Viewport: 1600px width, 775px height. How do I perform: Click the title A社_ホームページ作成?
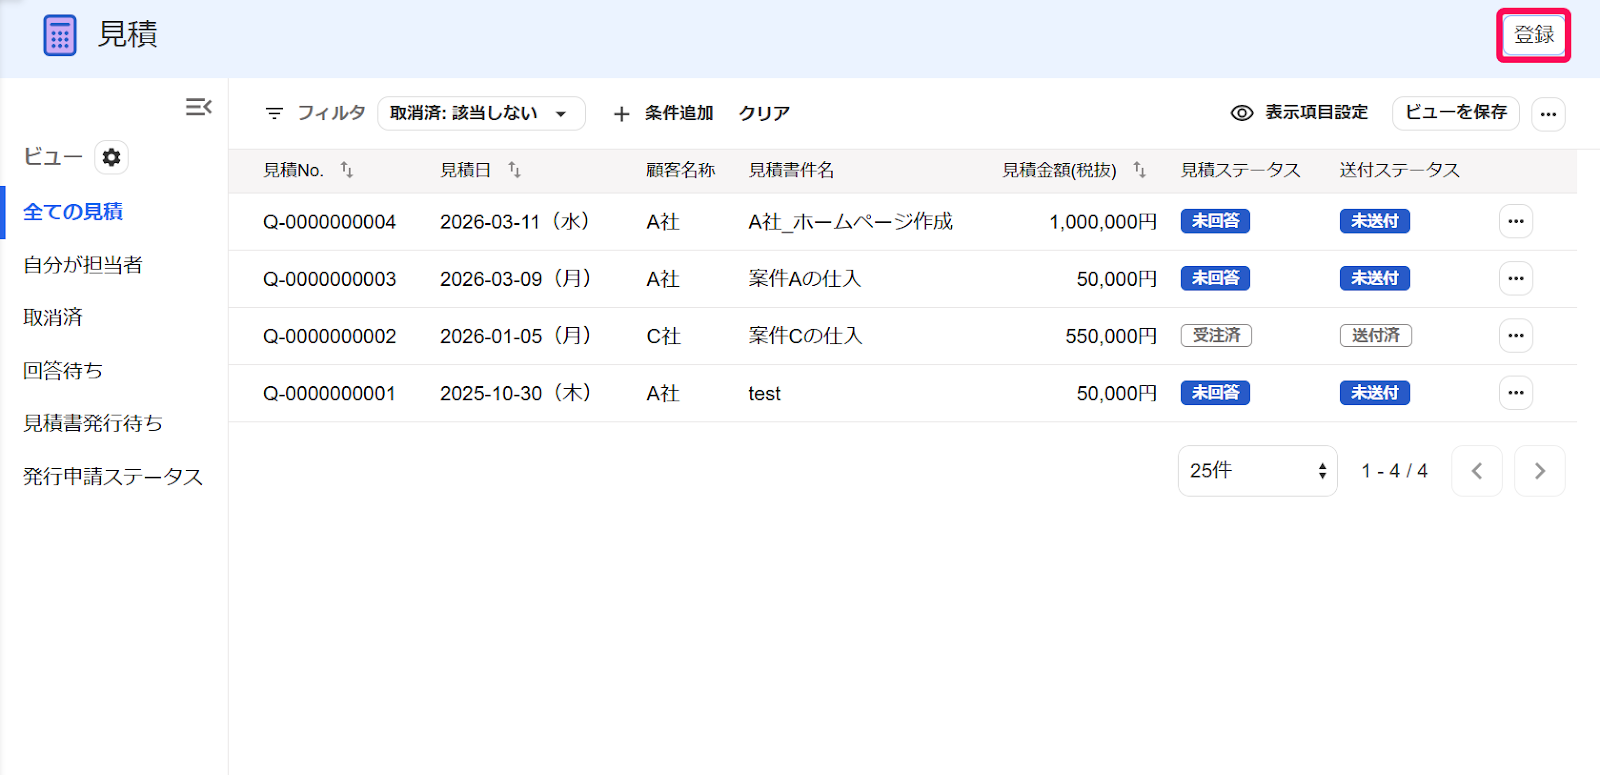click(x=850, y=222)
